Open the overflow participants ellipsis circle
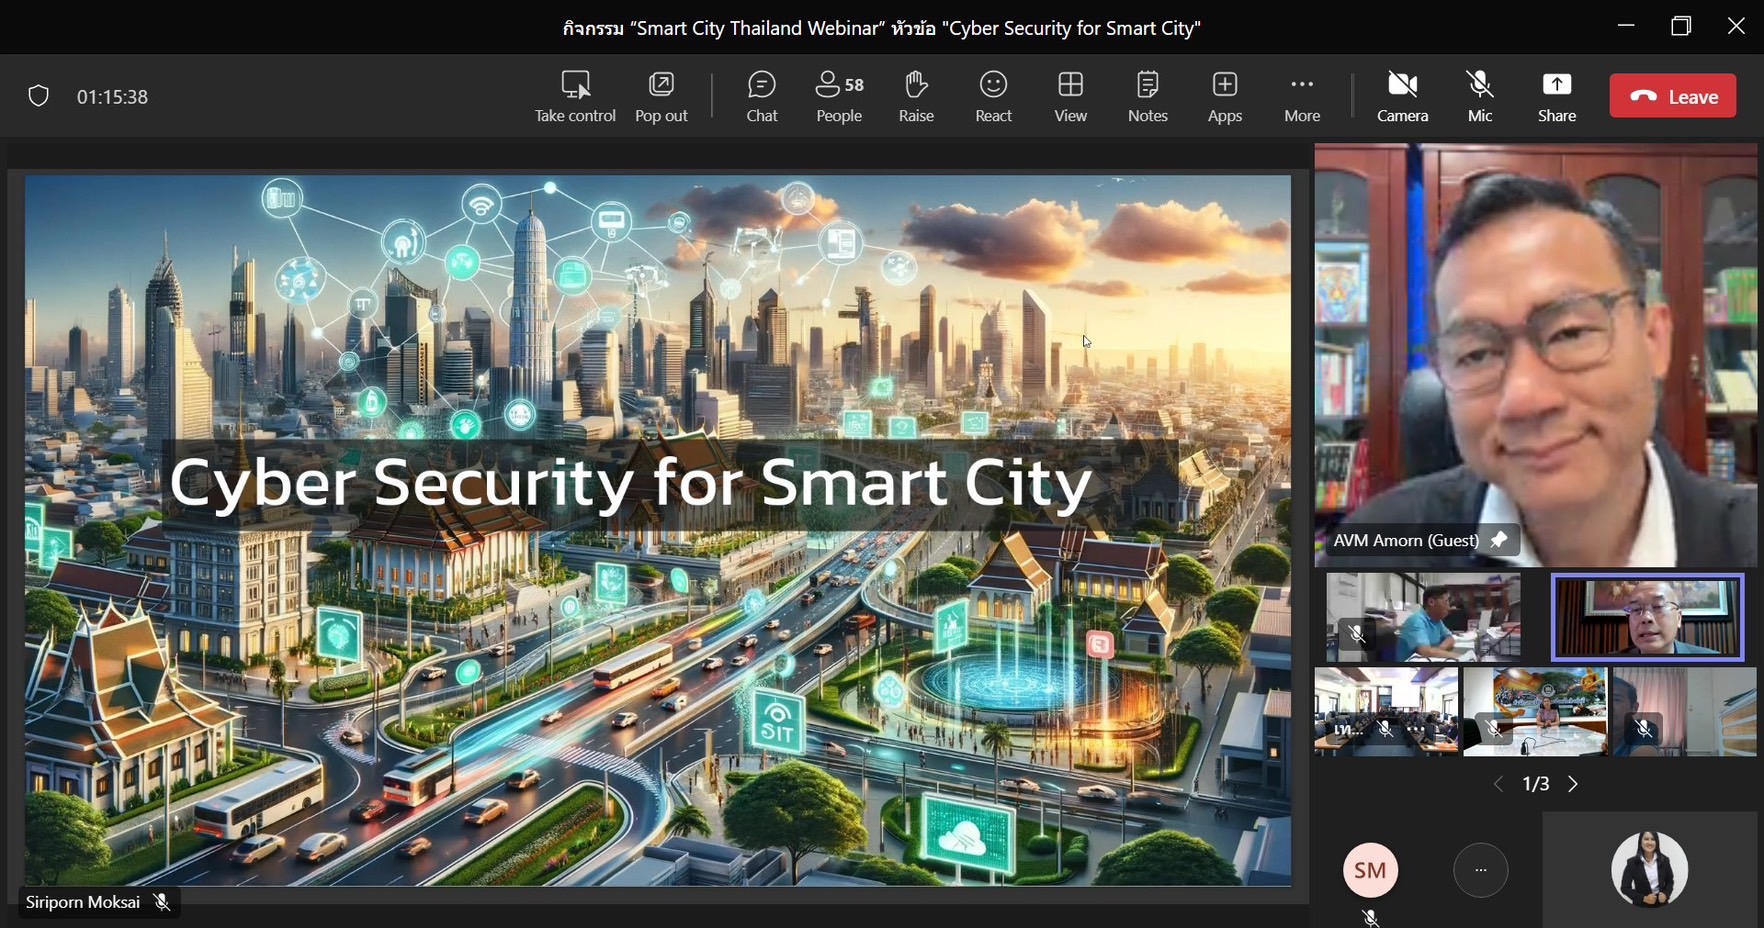Viewport: 1764px width, 928px height. pyautogui.click(x=1481, y=870)
